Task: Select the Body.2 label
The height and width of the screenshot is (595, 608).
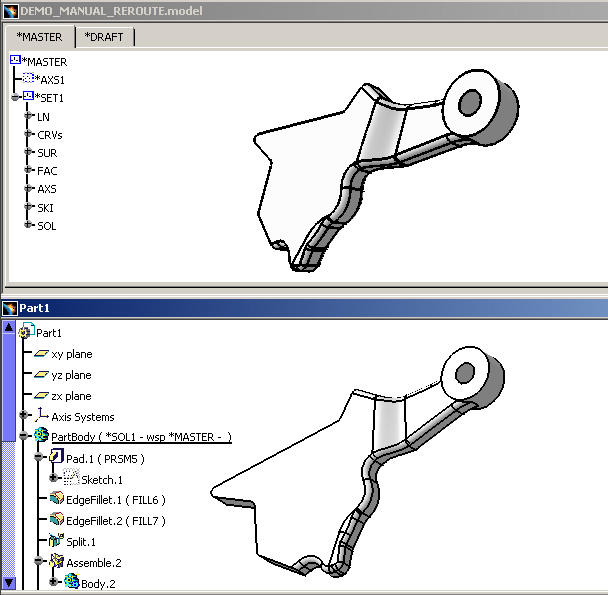Action: (98, 584)
